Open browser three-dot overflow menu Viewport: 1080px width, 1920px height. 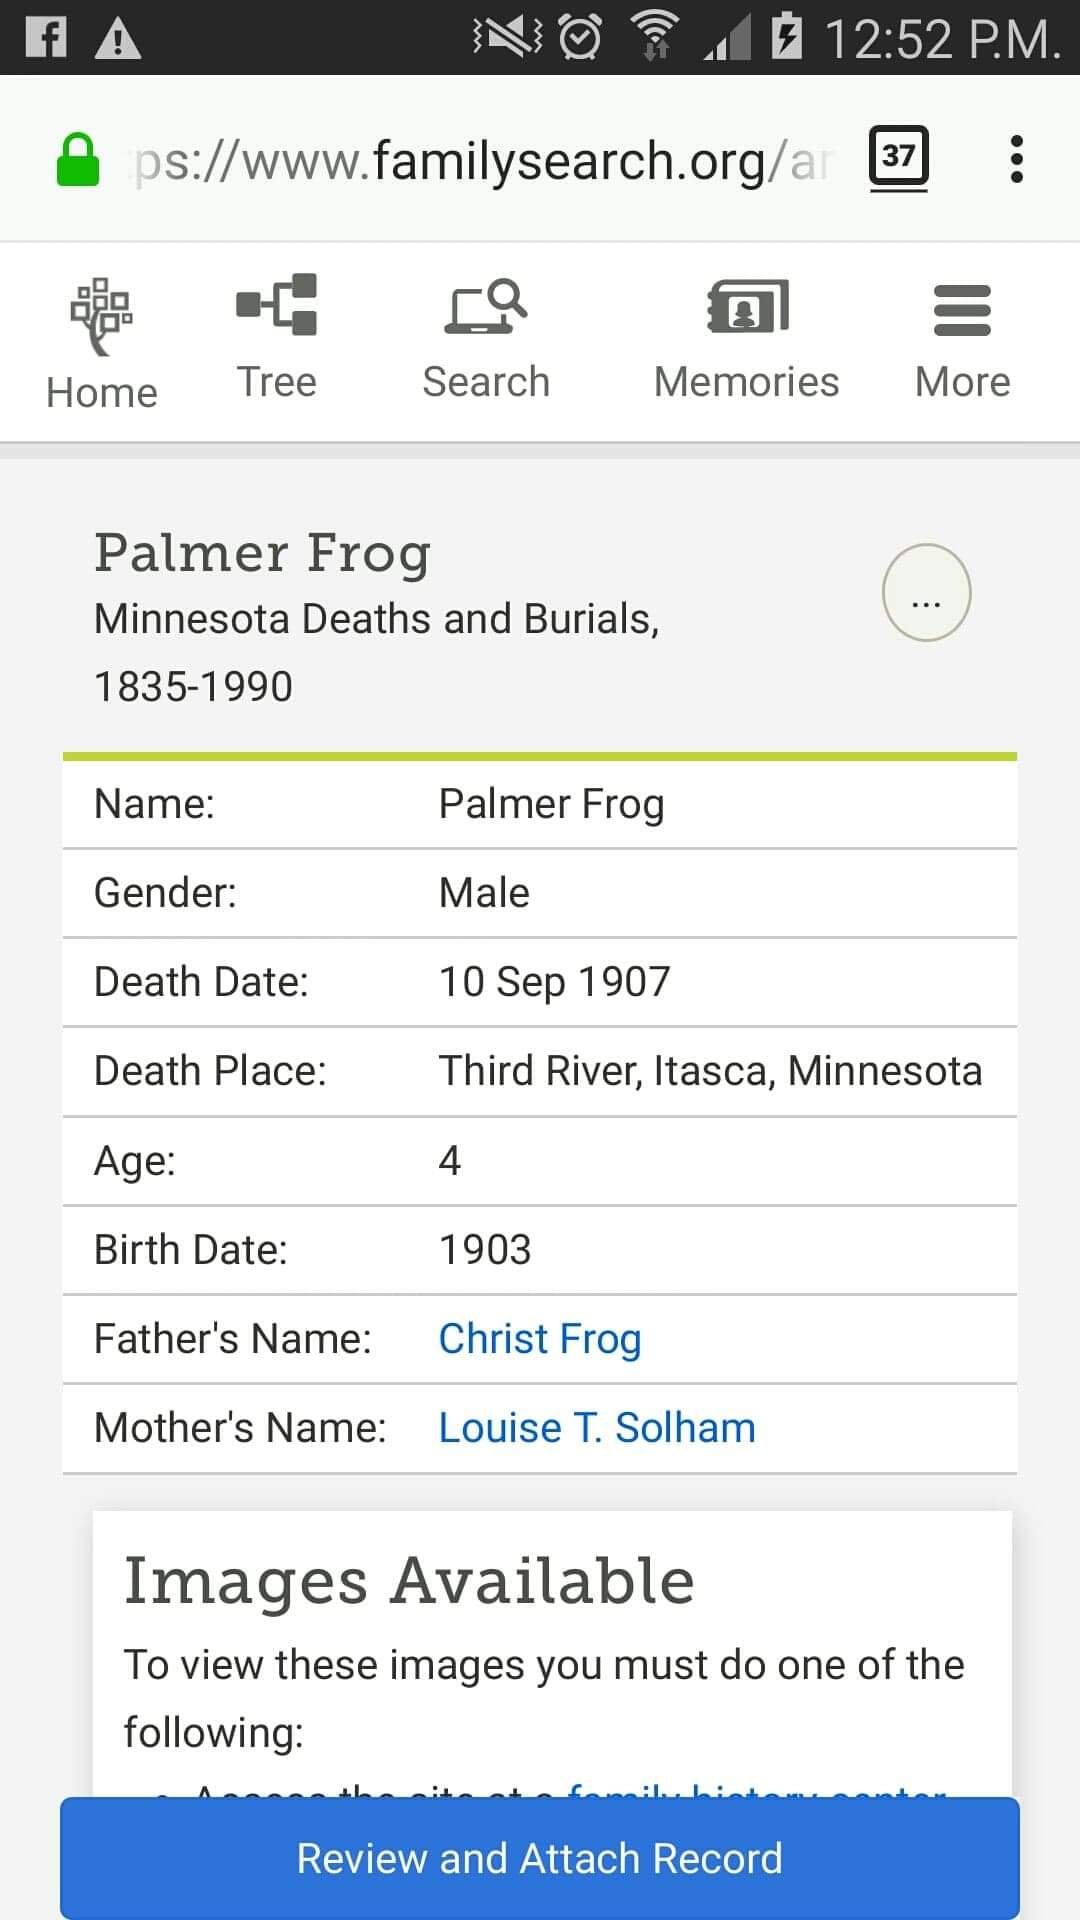point(1017,159)
